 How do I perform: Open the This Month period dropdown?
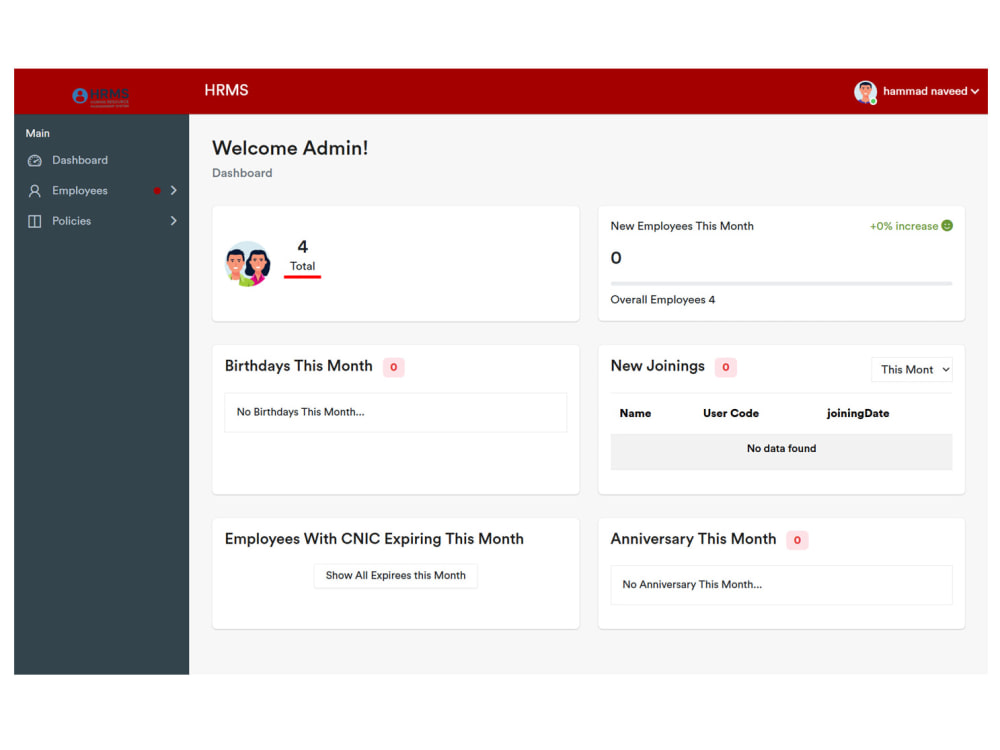click(911, 370)
